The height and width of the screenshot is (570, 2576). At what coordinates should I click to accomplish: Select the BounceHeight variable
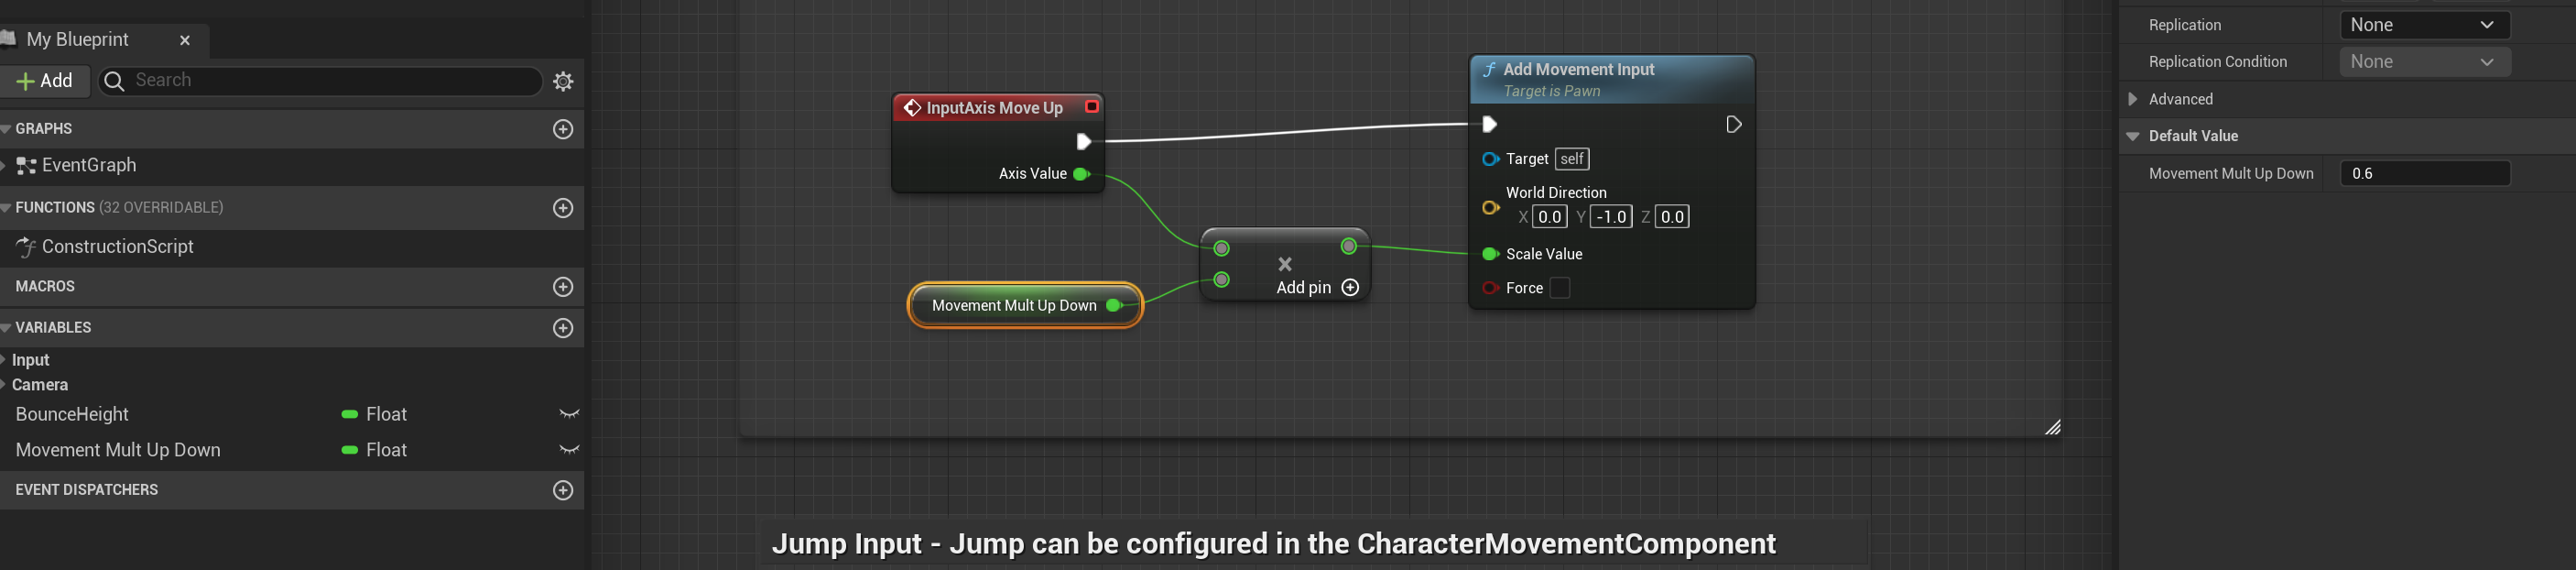72,414
